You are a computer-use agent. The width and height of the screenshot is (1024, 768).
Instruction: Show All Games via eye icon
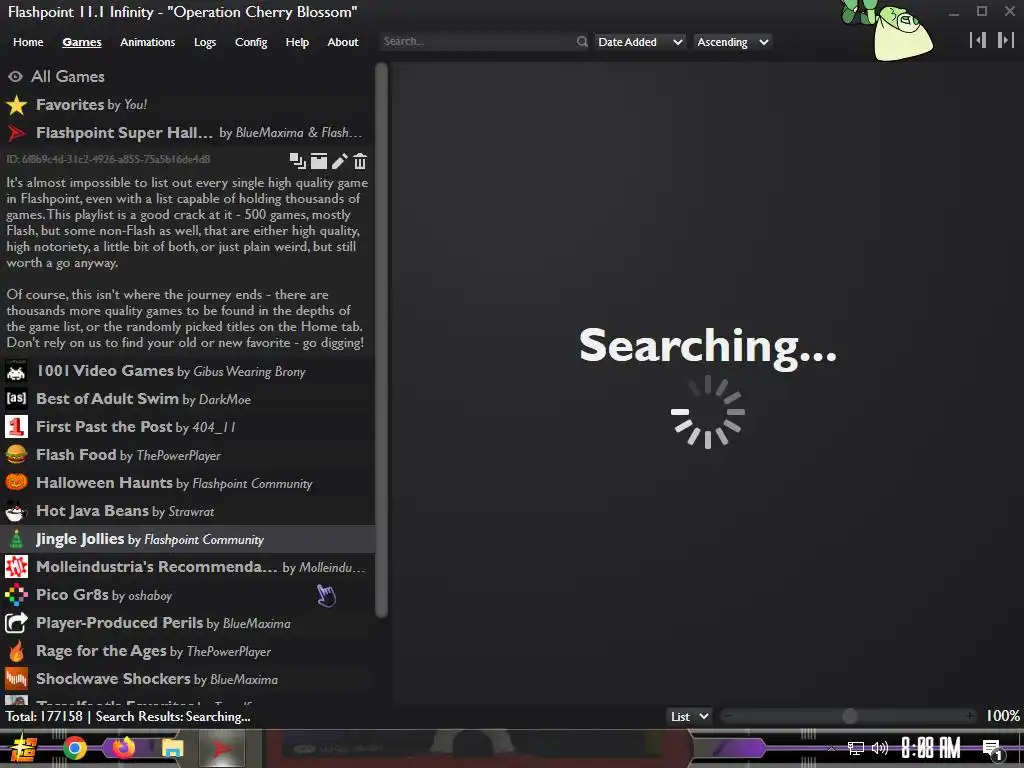point(15,76)
